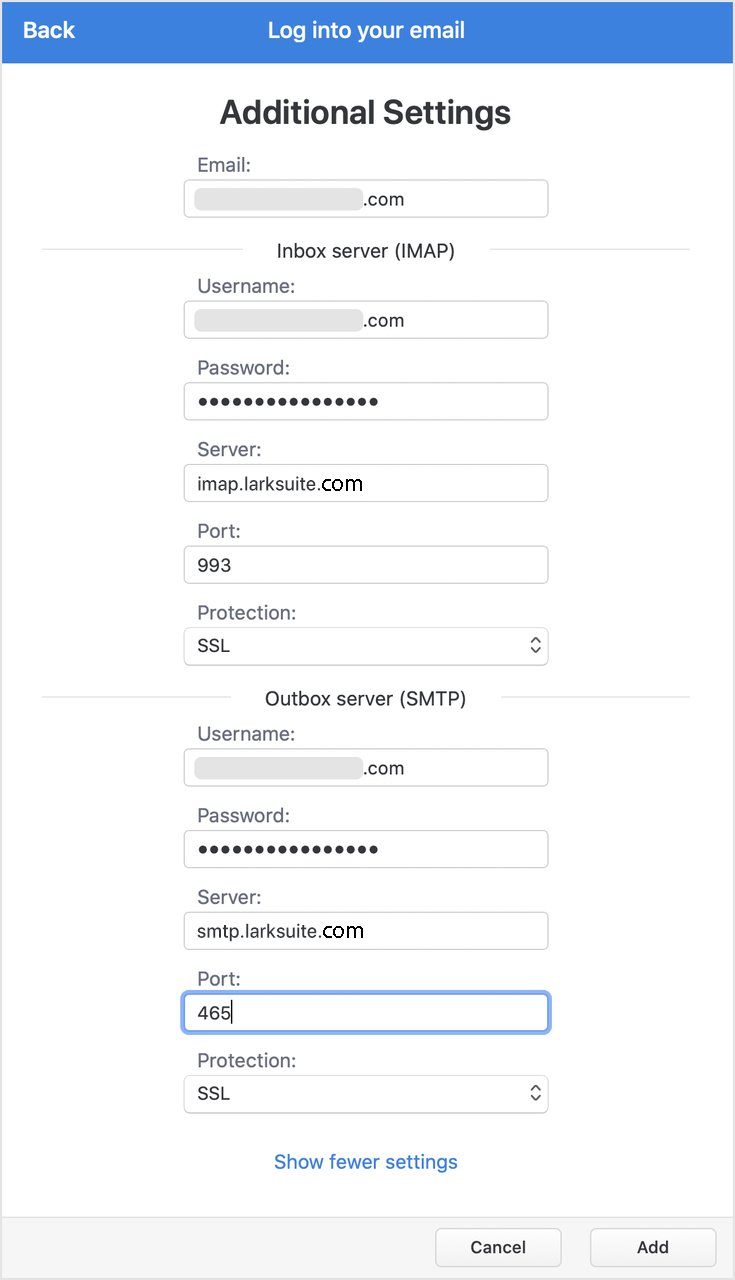Click the imap.larksuite.com Server field
Viewport: 735px width, 1280px height.
[x=366, y=484]
